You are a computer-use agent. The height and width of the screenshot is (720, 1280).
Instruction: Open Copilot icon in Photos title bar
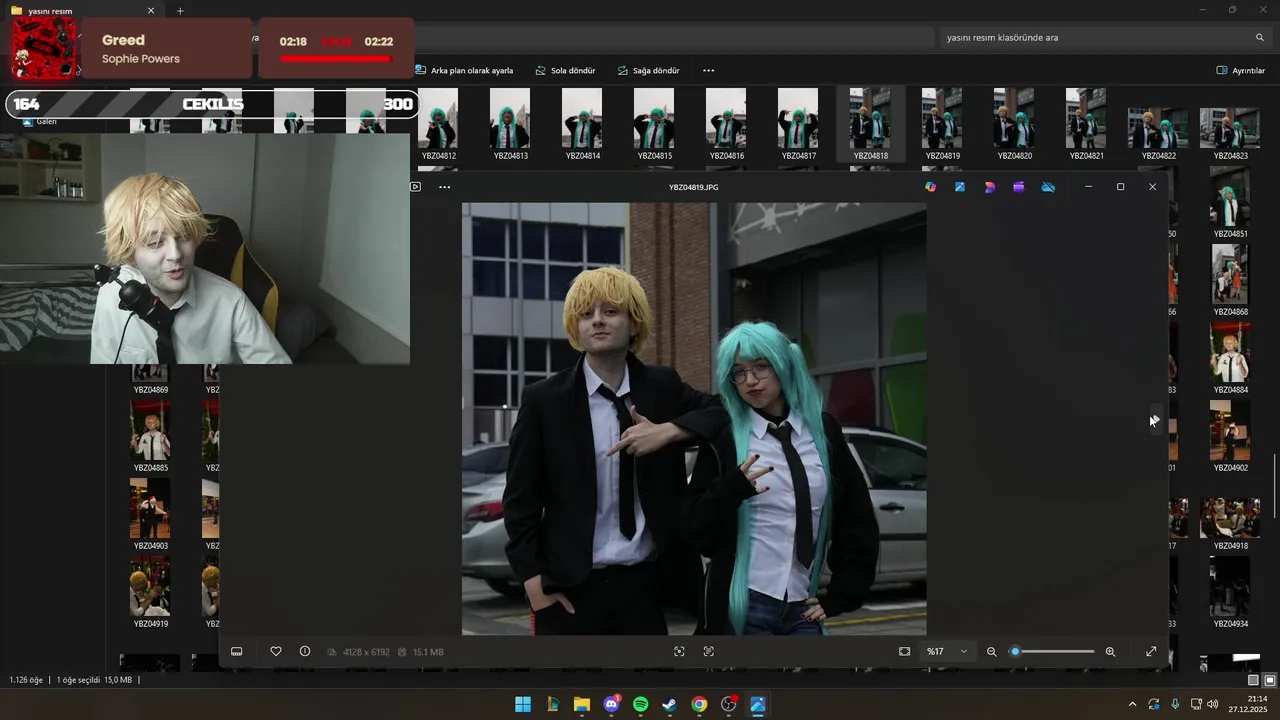pos(931,187)
